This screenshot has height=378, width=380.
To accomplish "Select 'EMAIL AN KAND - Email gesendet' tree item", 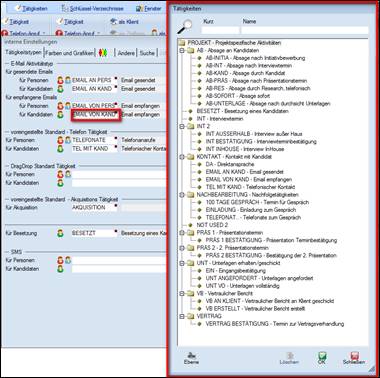I will (244, 172).
